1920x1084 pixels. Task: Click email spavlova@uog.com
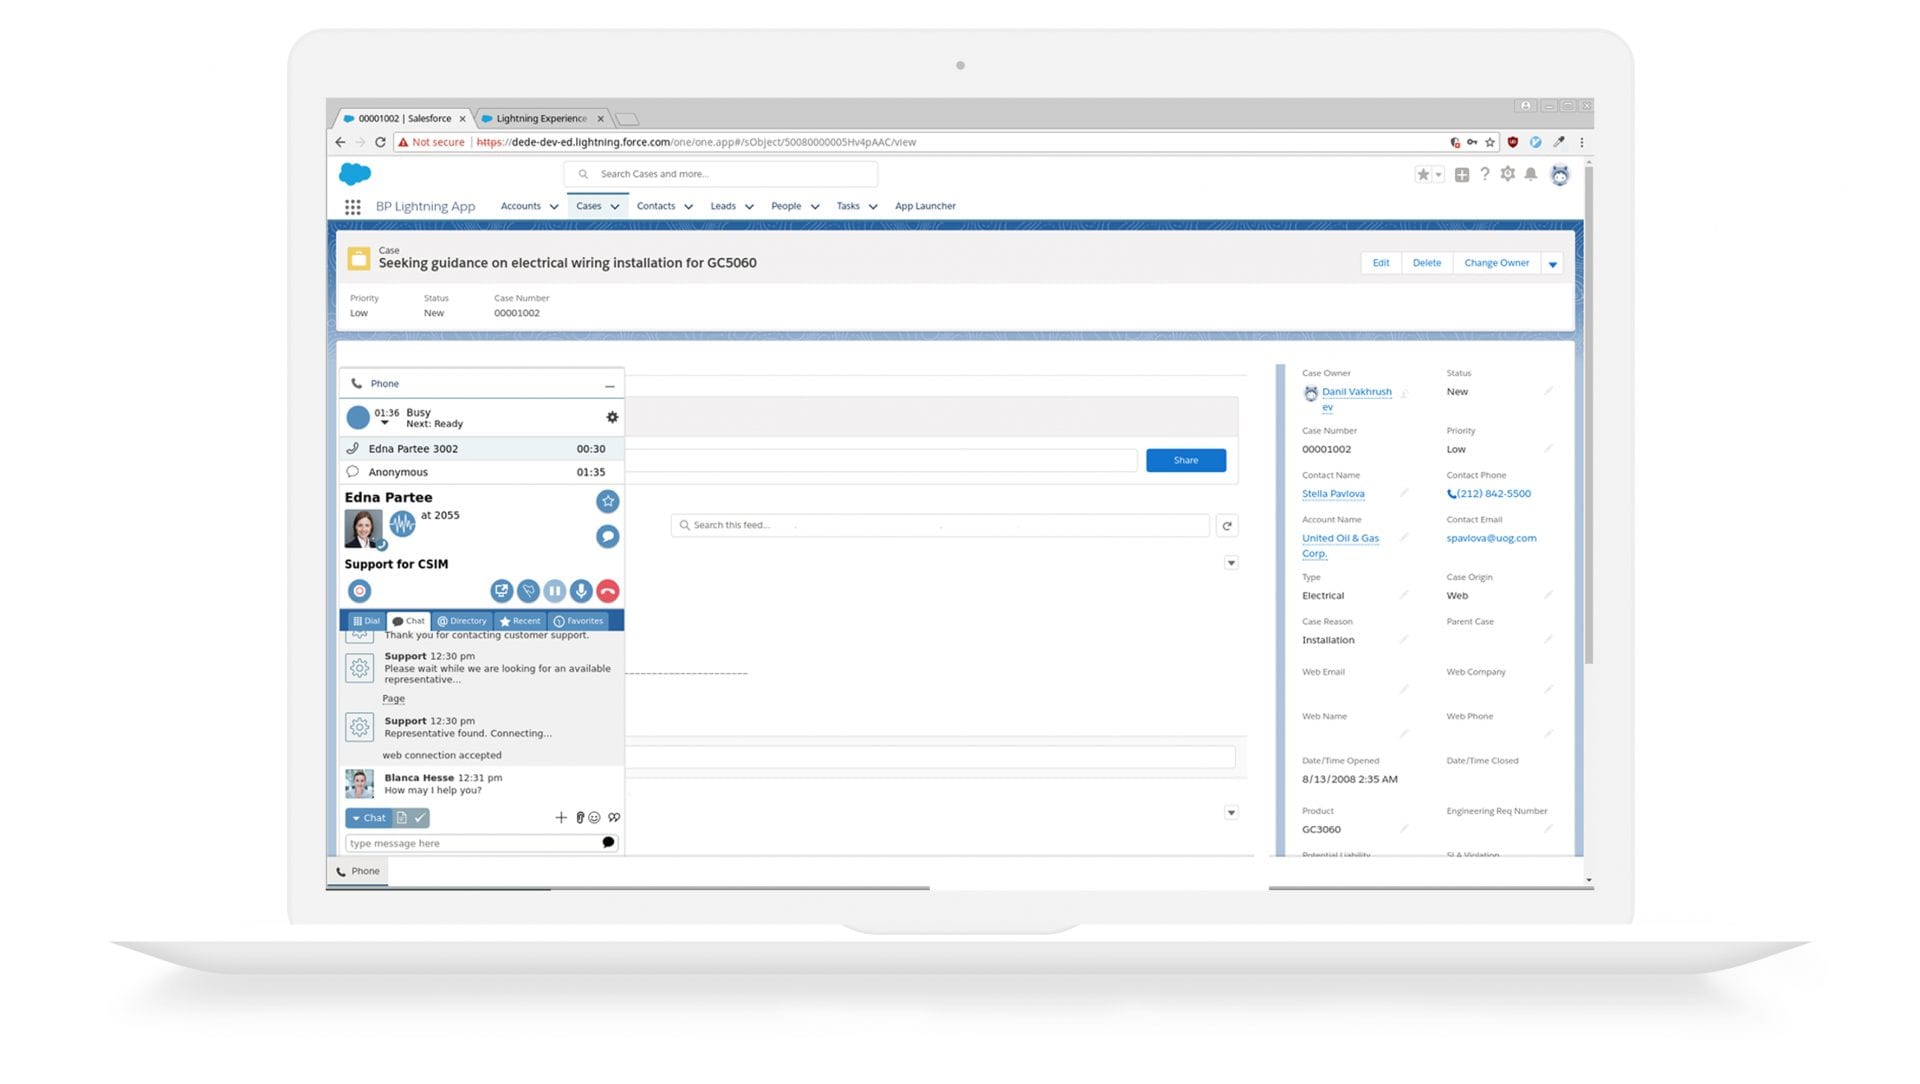click(1491, 538)
